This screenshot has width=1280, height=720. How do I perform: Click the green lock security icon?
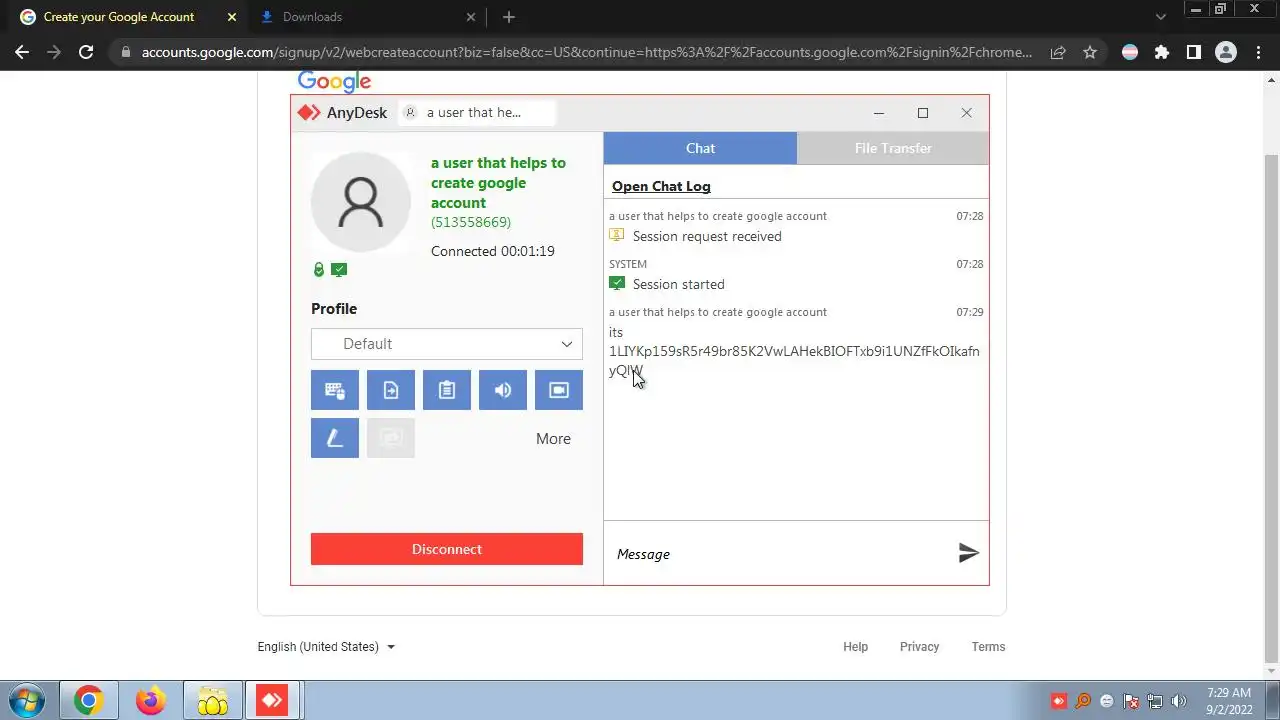point(319,270)
